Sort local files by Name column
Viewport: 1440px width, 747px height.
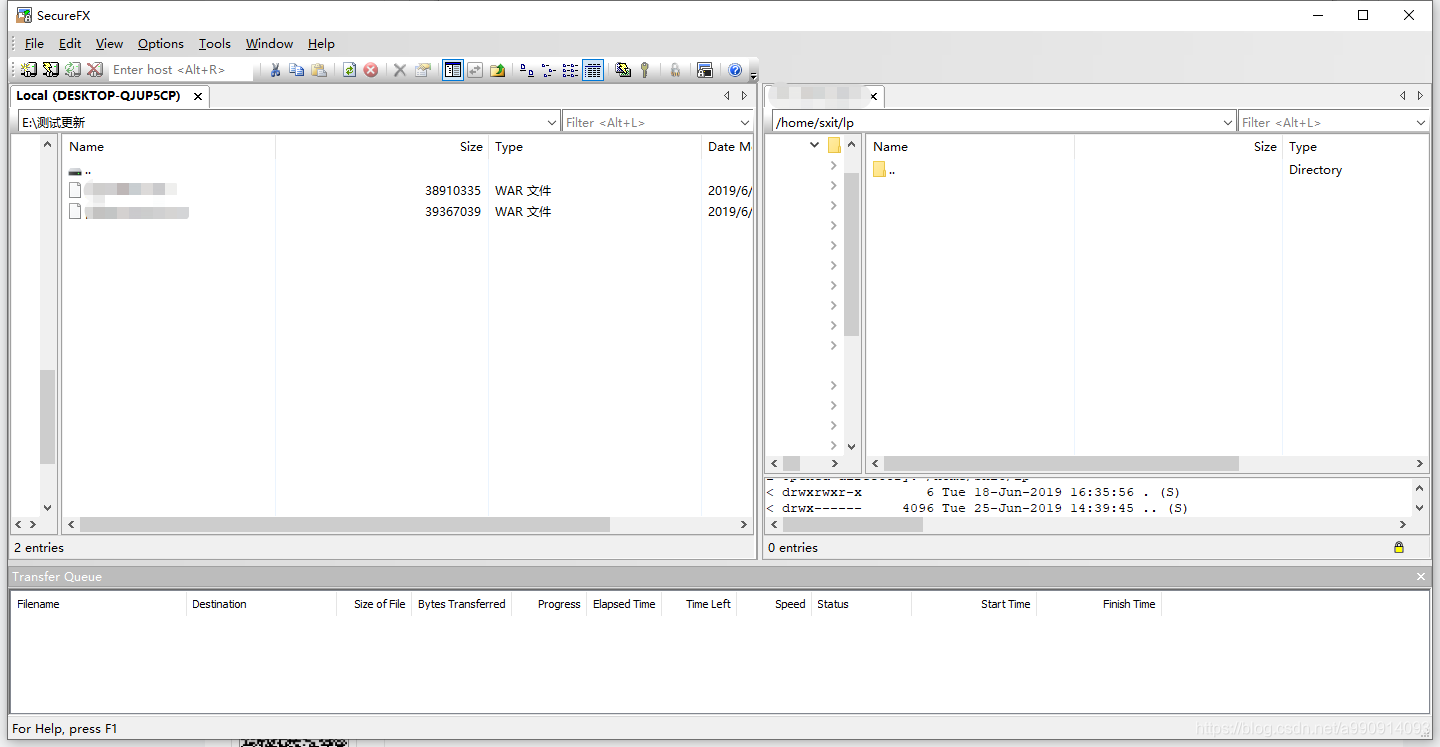170,146
